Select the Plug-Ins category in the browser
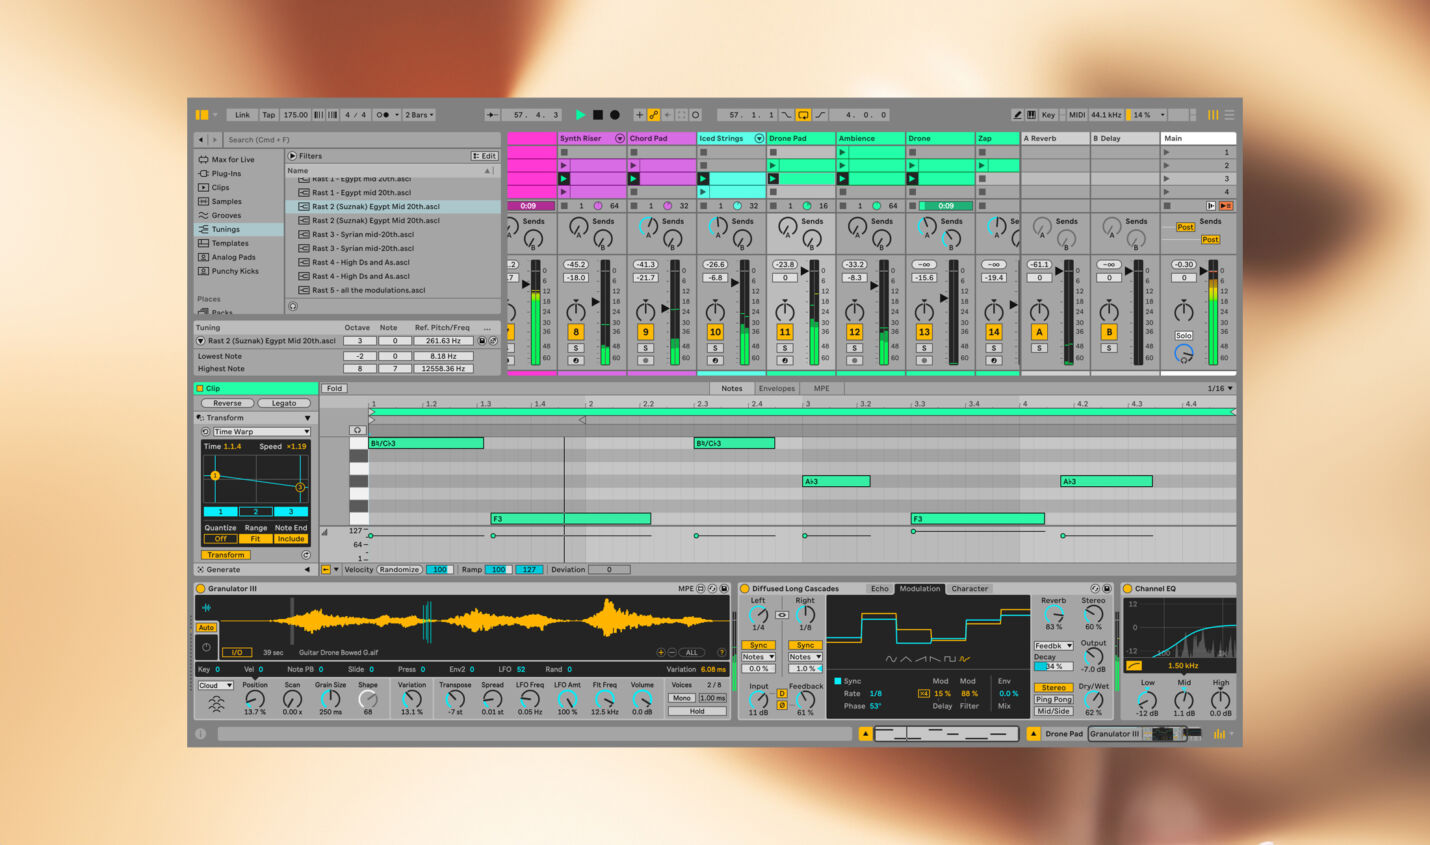This screenshot has height=845, width=1430. click(x=226, y=173)
